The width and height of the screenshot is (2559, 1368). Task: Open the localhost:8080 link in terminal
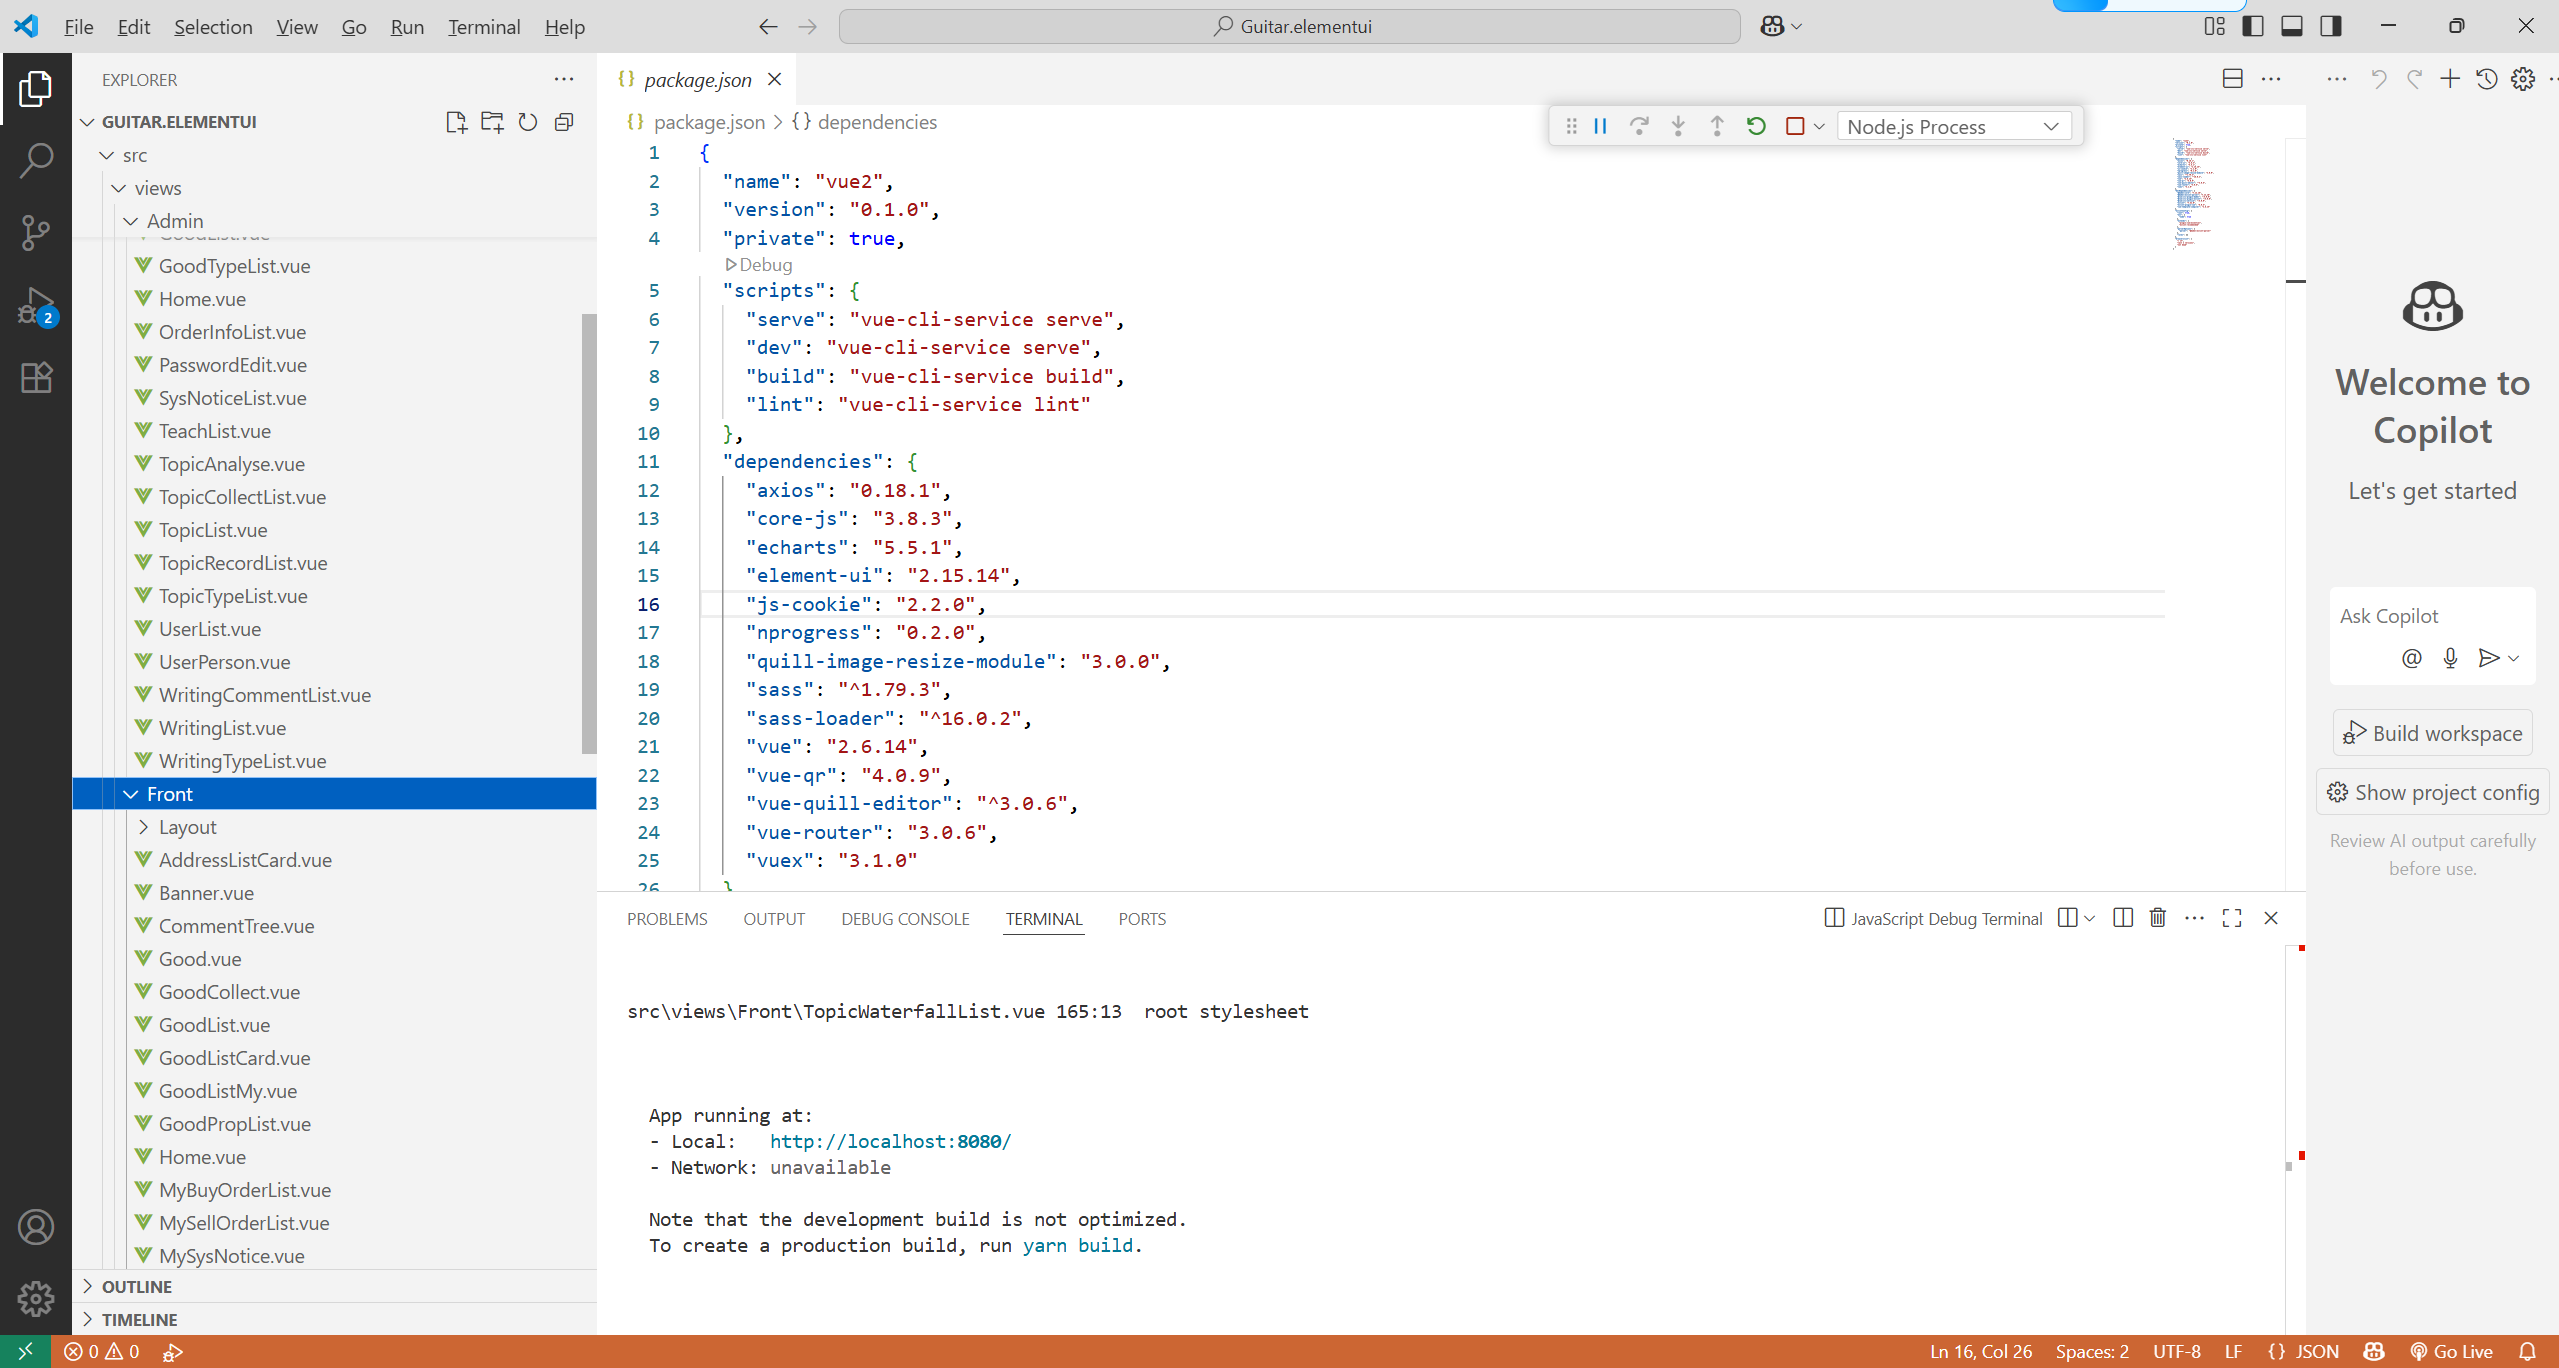(x=889, y=1141)
